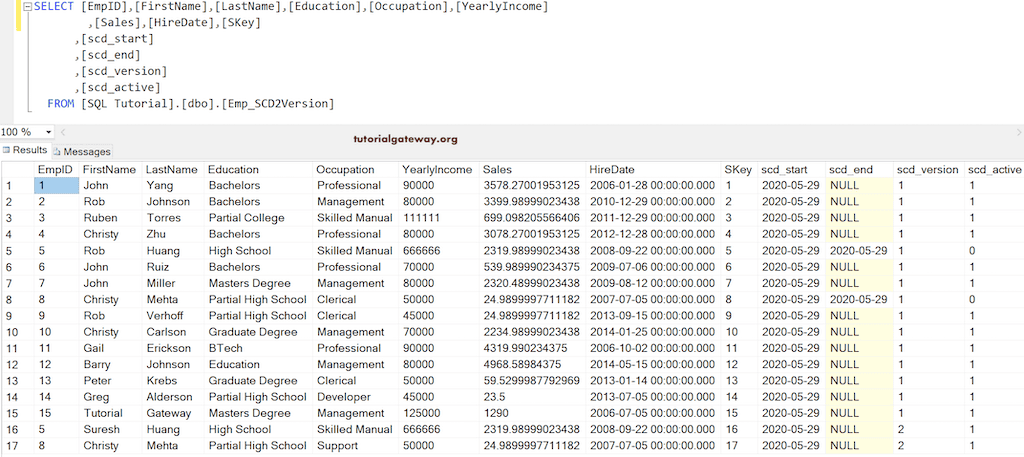Screen dimensions: 1024x457
Task: Click HireDate cell '2014-05-15 00:00:00.000'
Action: [x=653, y=364]
